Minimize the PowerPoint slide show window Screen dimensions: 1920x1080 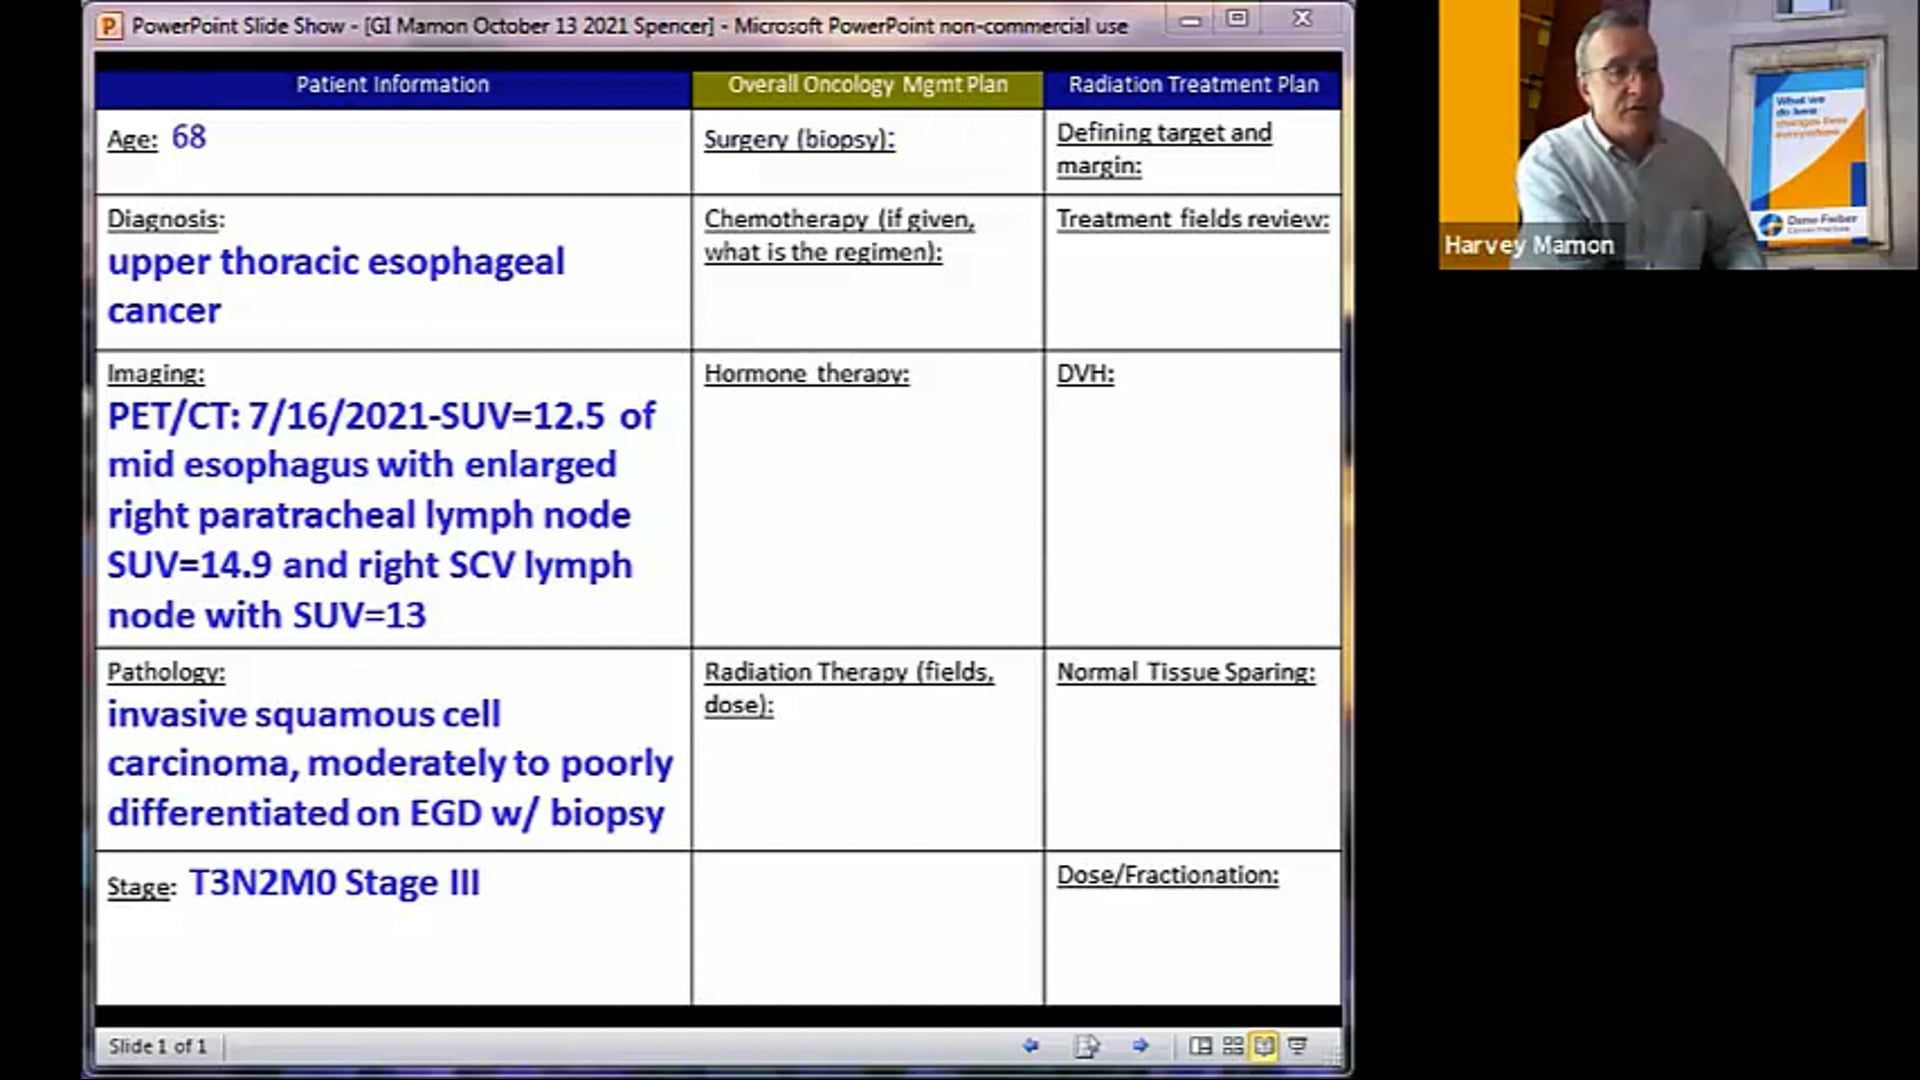pyautogui.click(x=1190, y=20)
